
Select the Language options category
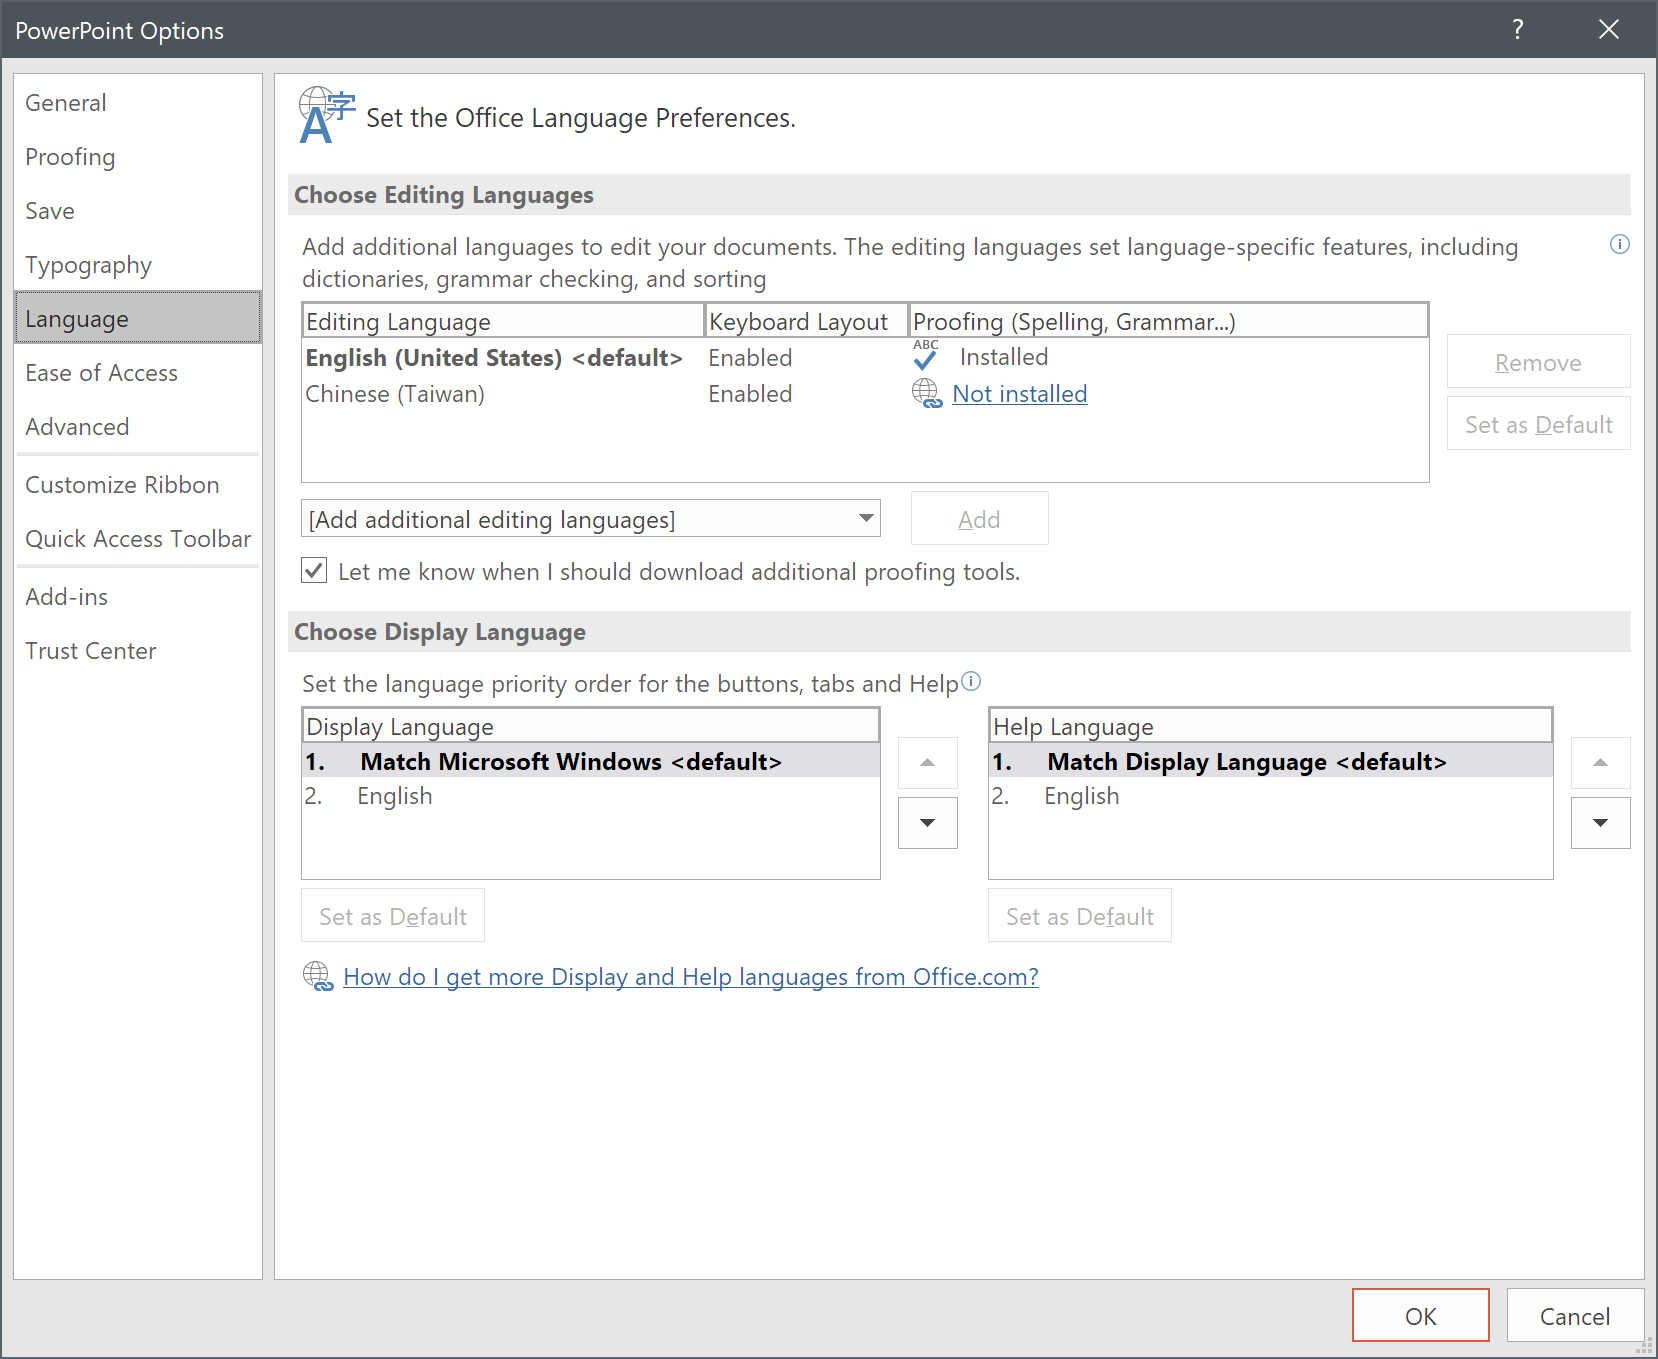[138, 319]
